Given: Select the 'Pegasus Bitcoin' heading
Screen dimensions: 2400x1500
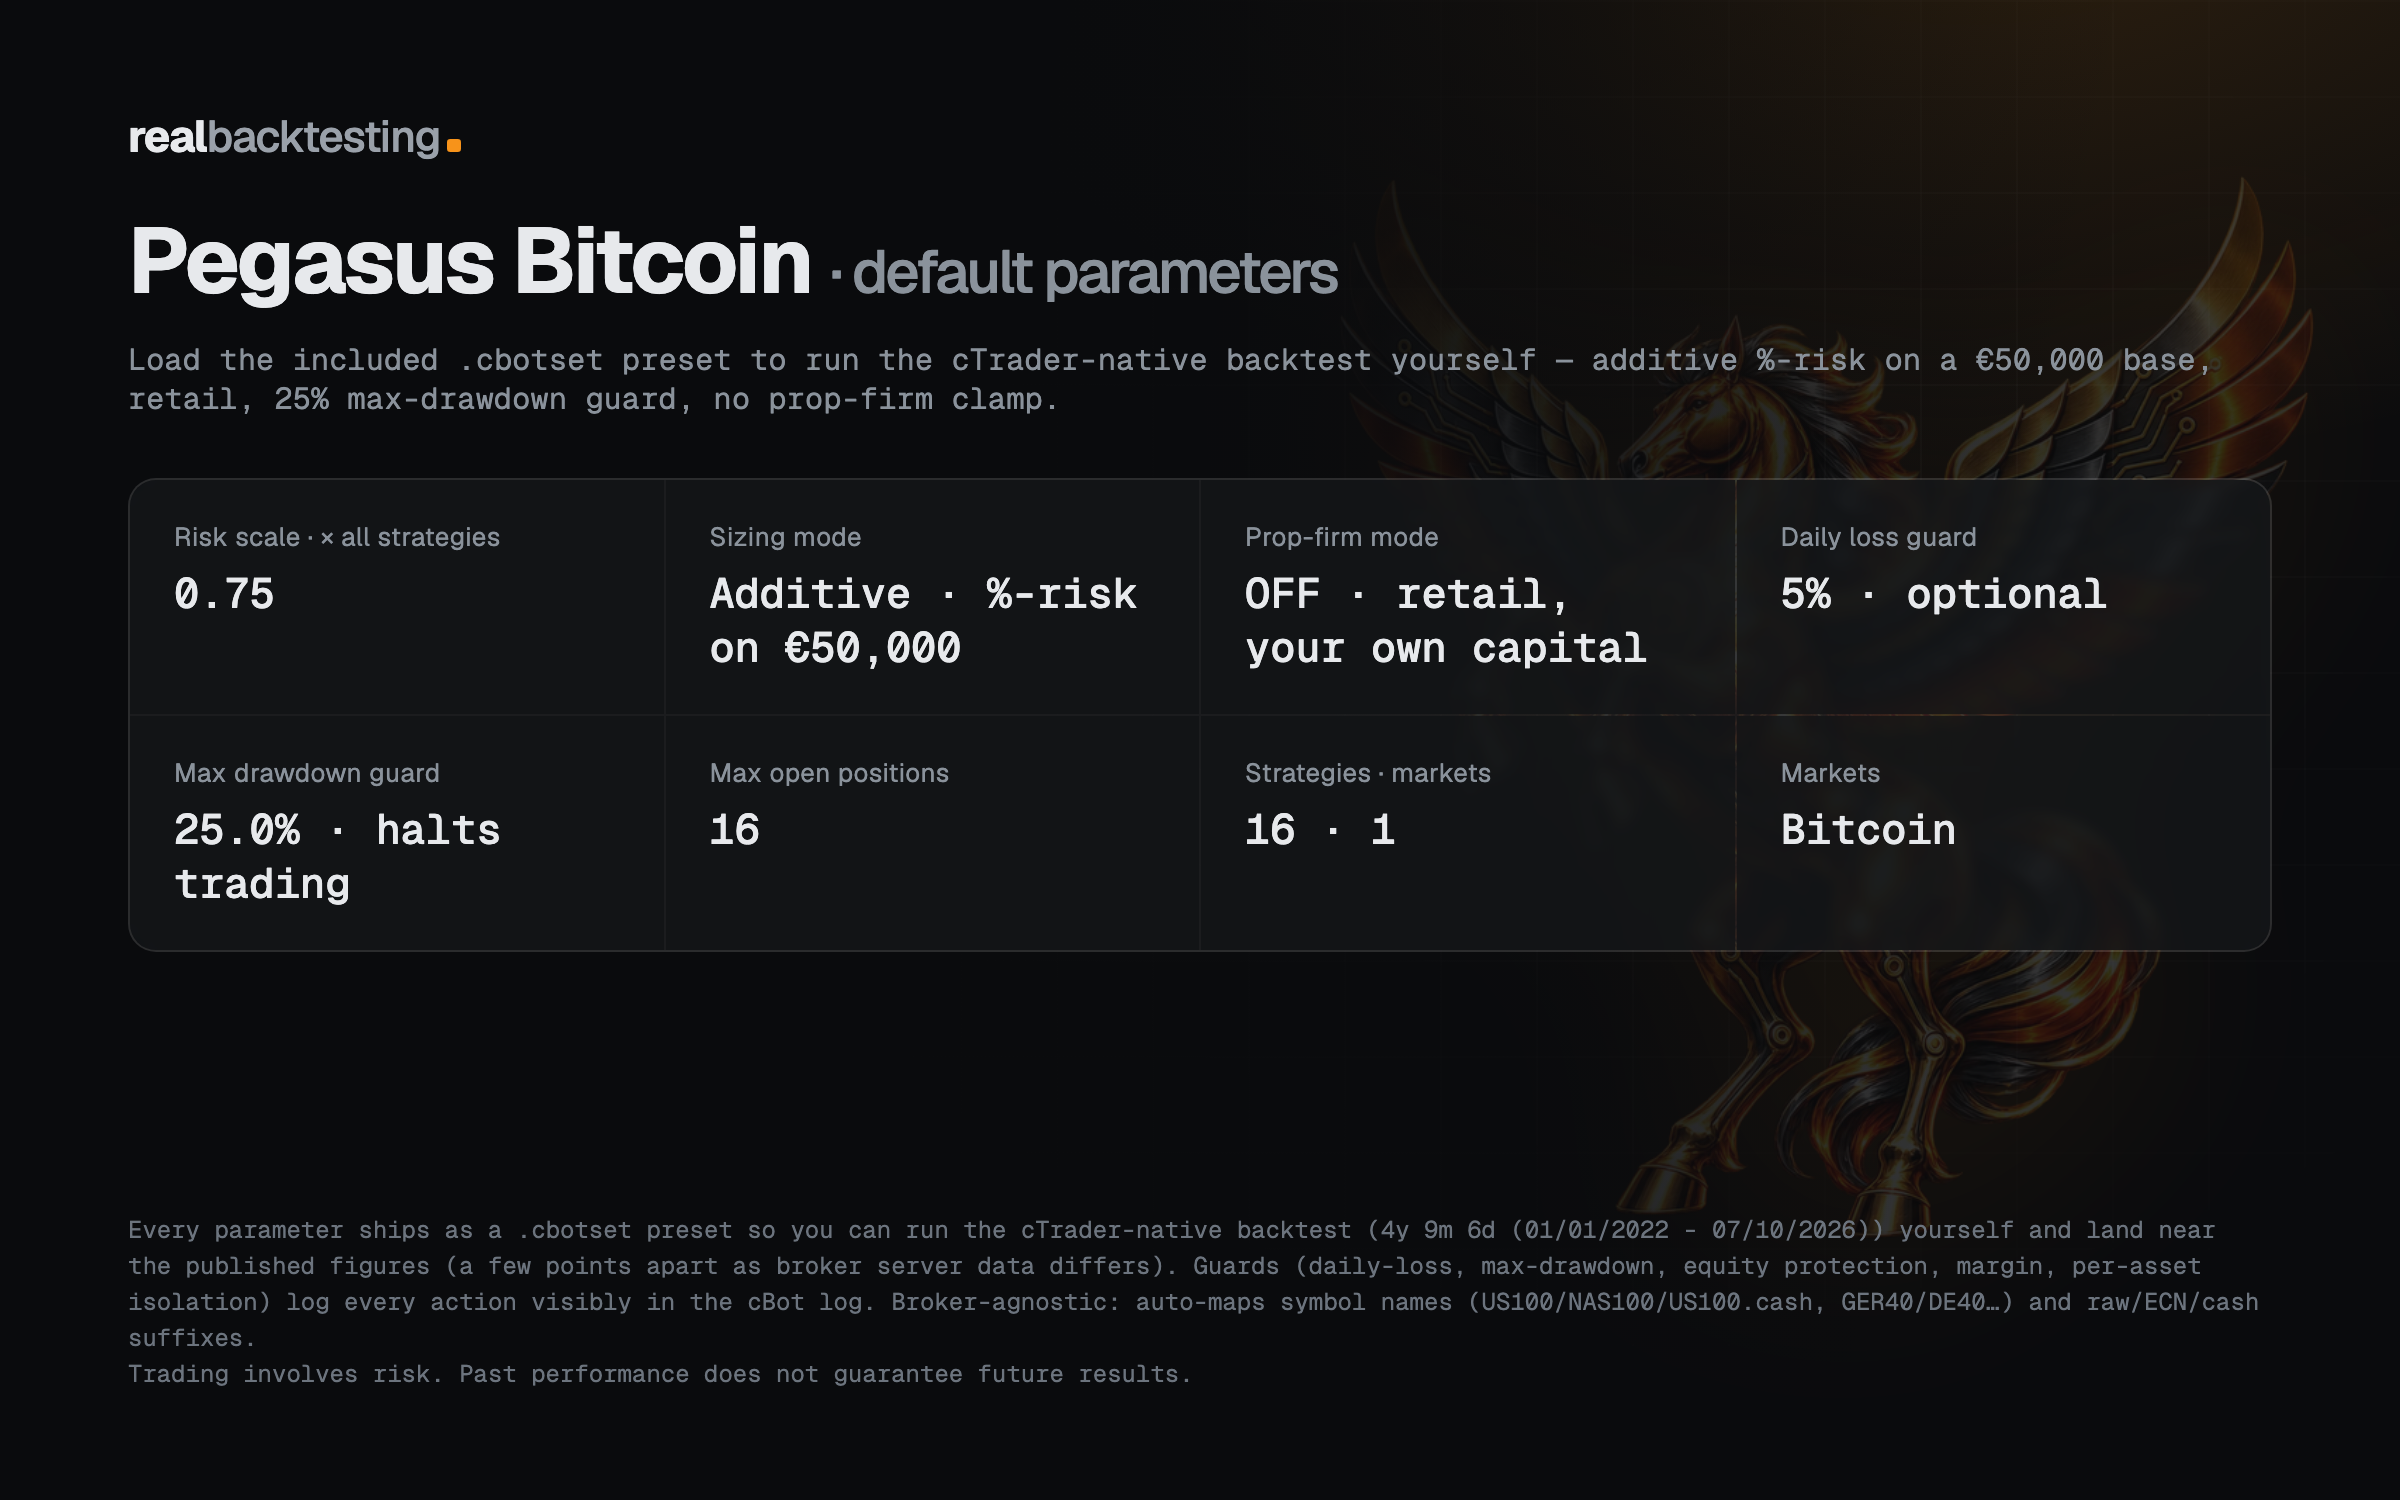Looking at the screenshot, I should tap(470, 262).
